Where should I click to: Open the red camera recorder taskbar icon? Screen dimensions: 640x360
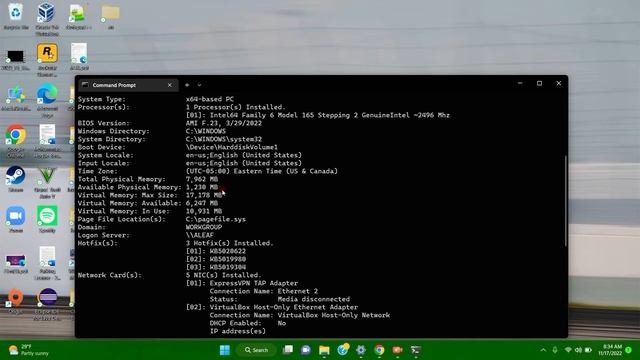pyautogui.click(x=397, y=350)
